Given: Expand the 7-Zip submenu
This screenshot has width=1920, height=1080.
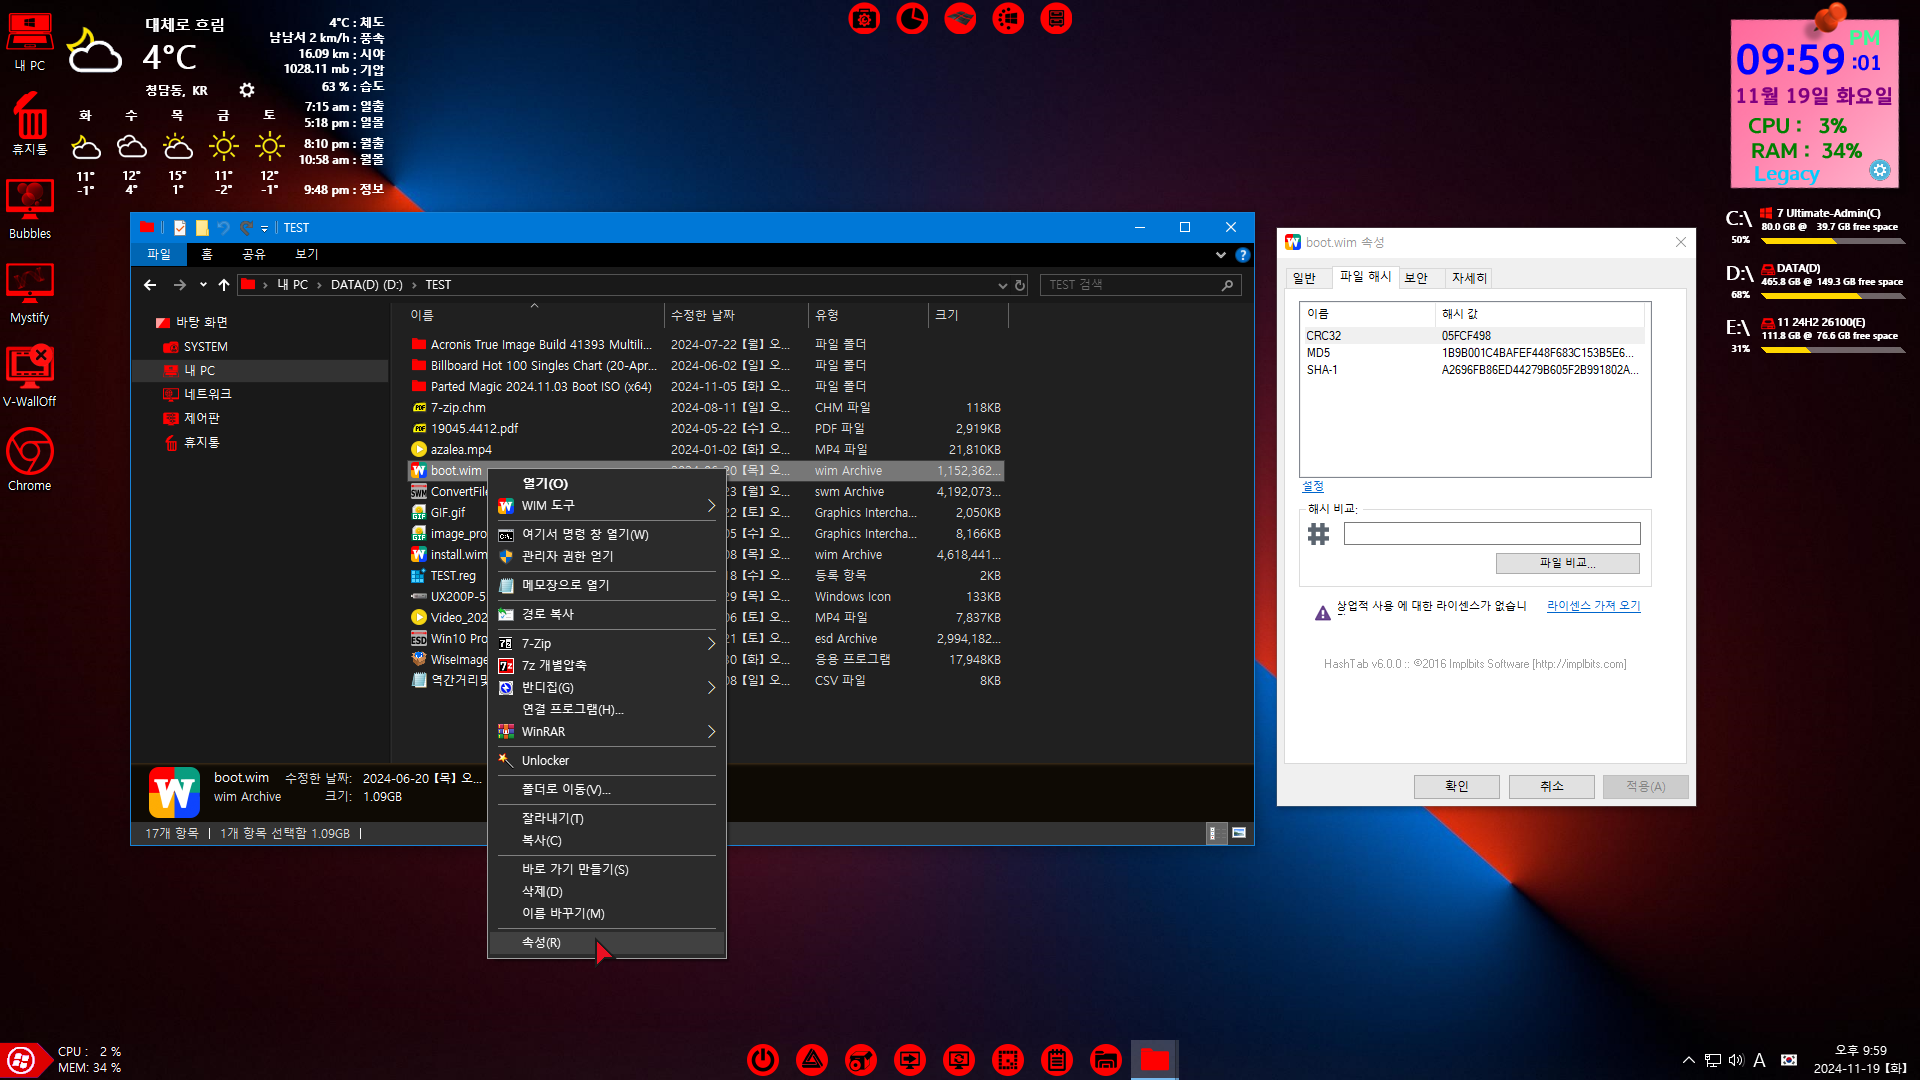Looking at the screenshot, I should 711,644.
